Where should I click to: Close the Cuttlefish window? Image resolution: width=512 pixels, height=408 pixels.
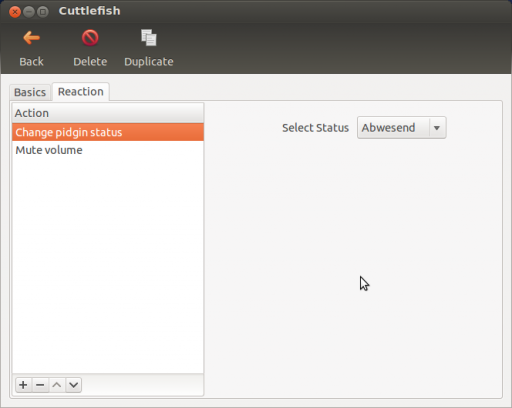pyautogui.click(x=15, y=12)
